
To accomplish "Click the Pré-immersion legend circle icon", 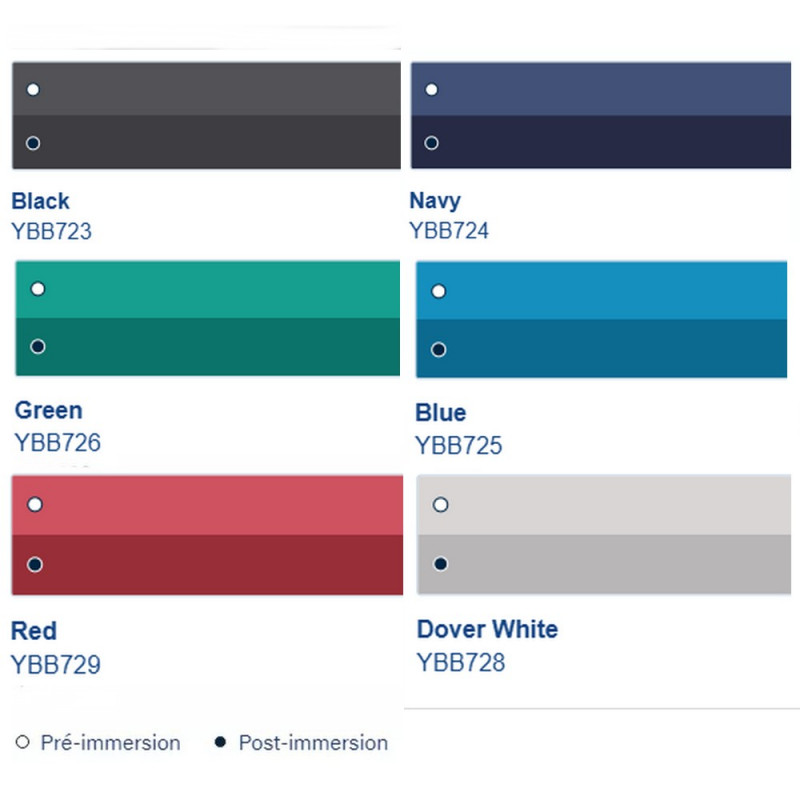I will 23,743.
